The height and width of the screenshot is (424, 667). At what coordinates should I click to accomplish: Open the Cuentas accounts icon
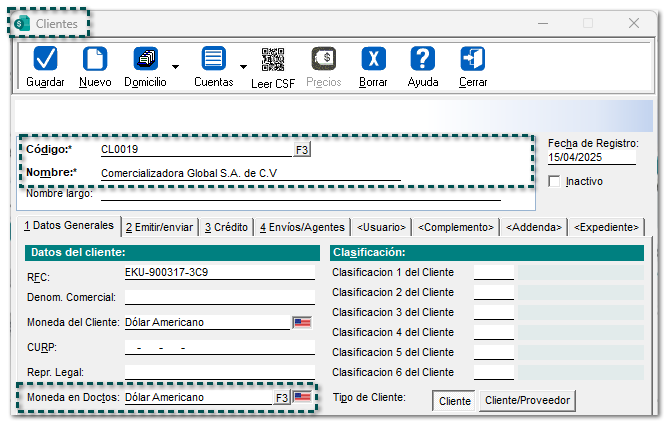pos(213,61)
